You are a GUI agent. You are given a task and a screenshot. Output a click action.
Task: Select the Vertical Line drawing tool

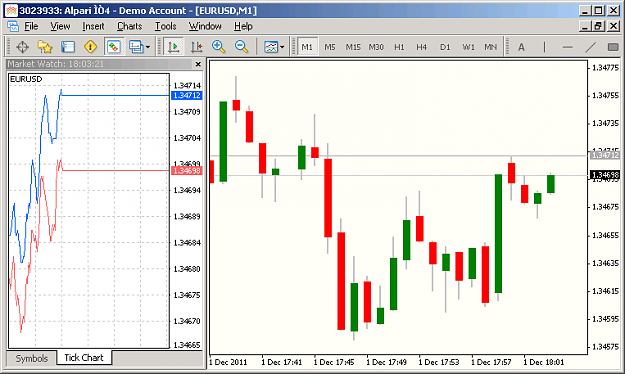544,47
